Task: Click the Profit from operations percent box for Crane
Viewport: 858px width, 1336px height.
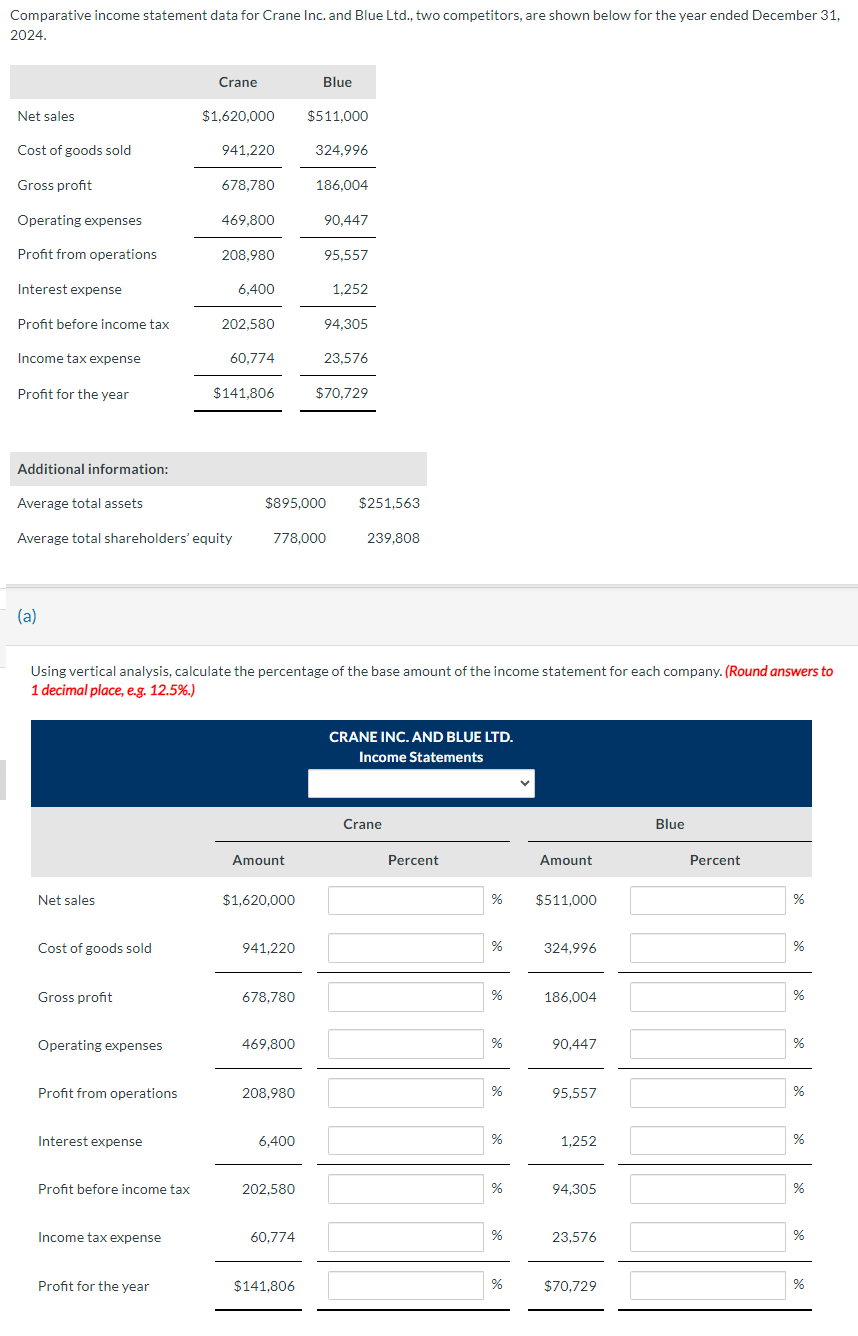Action: click(x=405, y=1092)
